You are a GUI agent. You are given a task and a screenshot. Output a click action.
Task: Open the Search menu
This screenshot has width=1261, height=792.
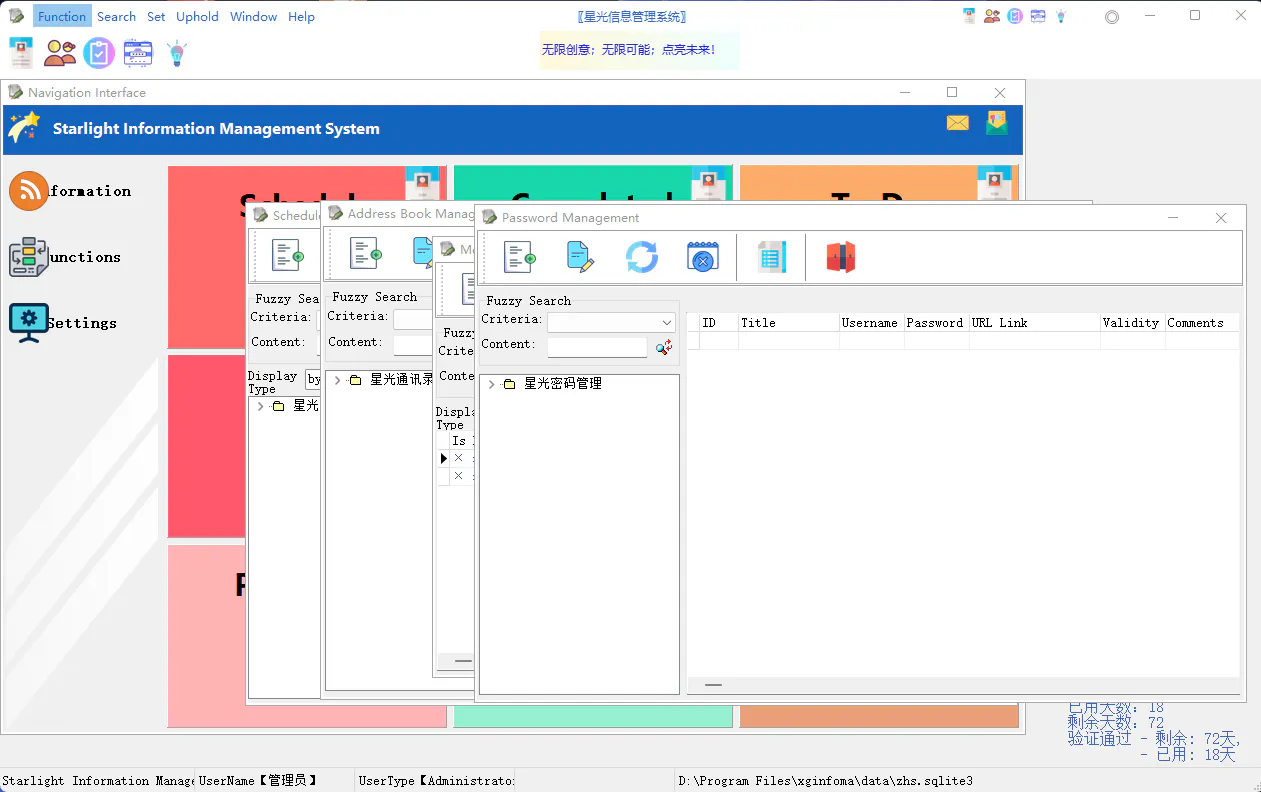[x=116, y=16]
